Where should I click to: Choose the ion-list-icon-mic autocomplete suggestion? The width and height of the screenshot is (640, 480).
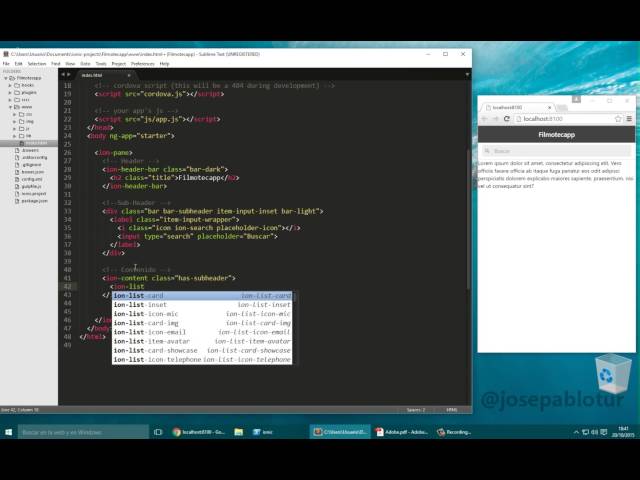pyautogui.click(x=202, y=314)
